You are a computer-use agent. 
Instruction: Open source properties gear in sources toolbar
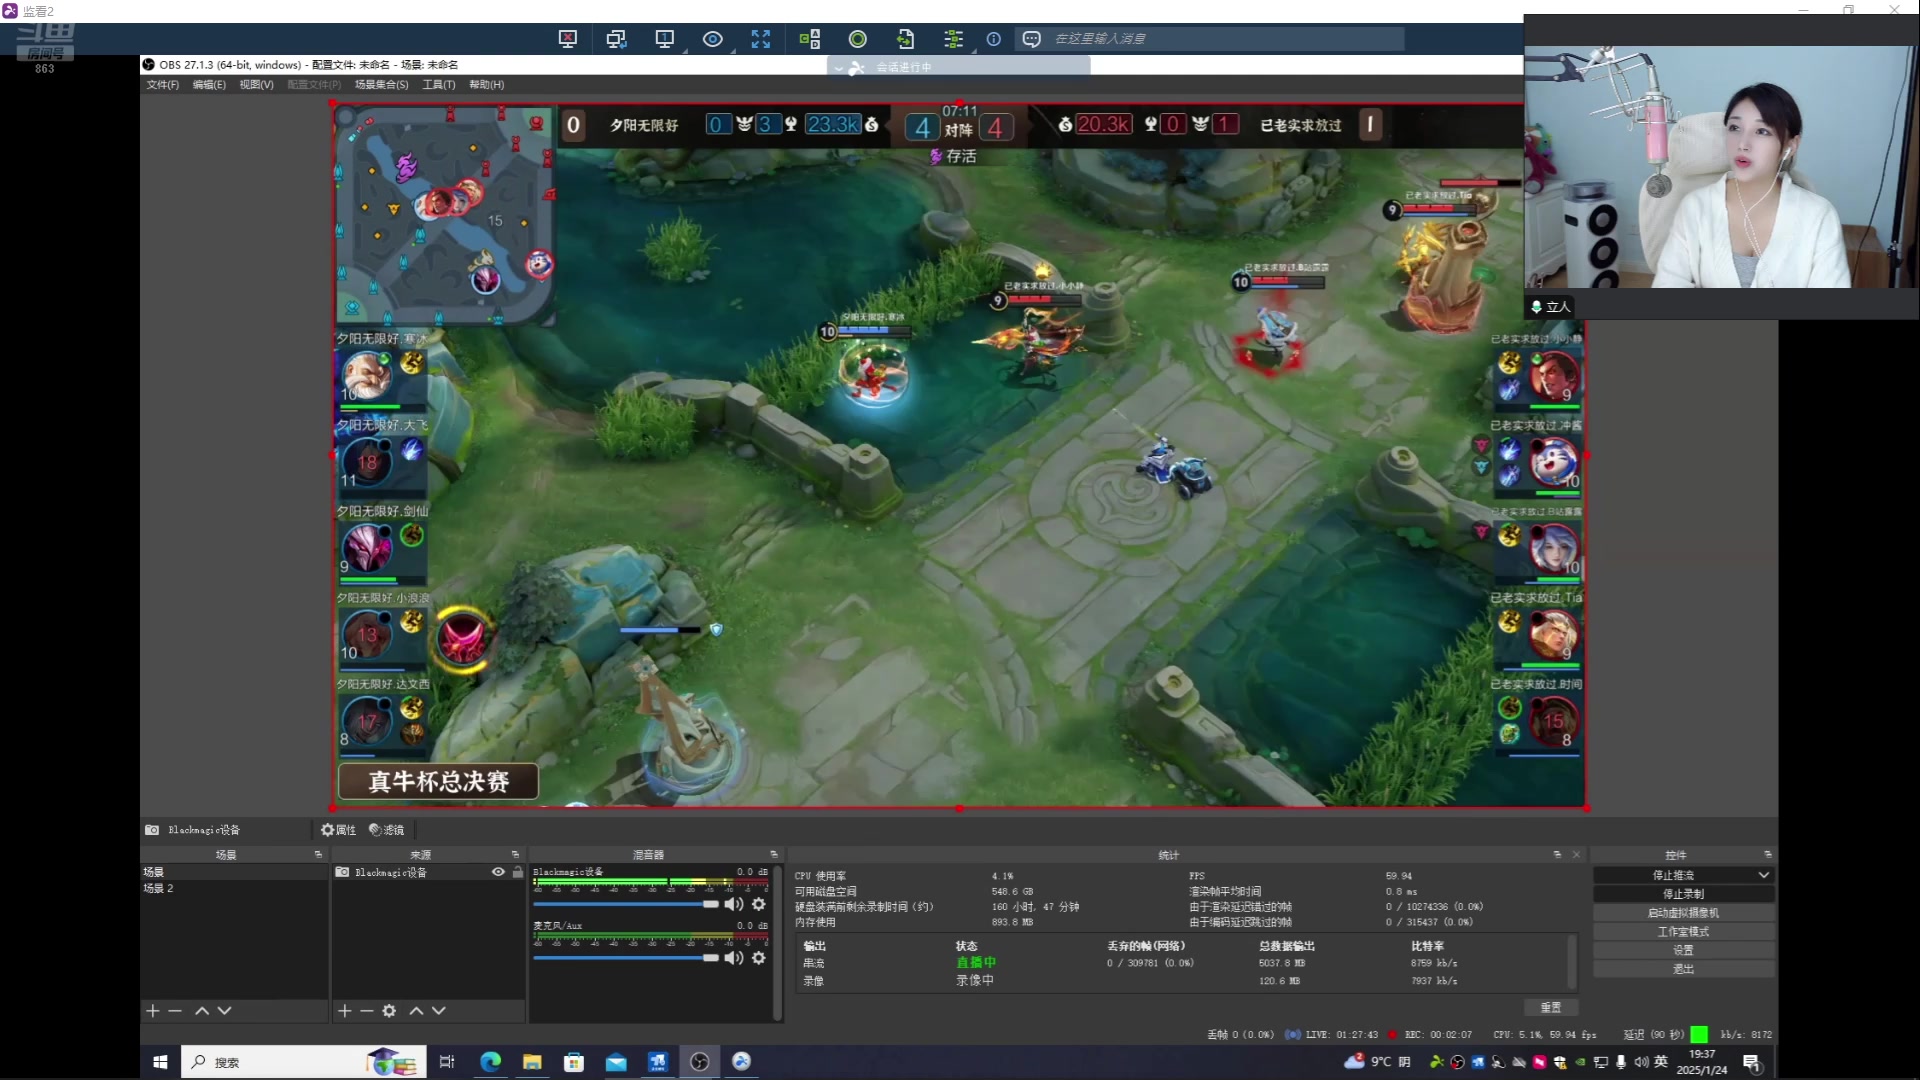[389, 1012]
